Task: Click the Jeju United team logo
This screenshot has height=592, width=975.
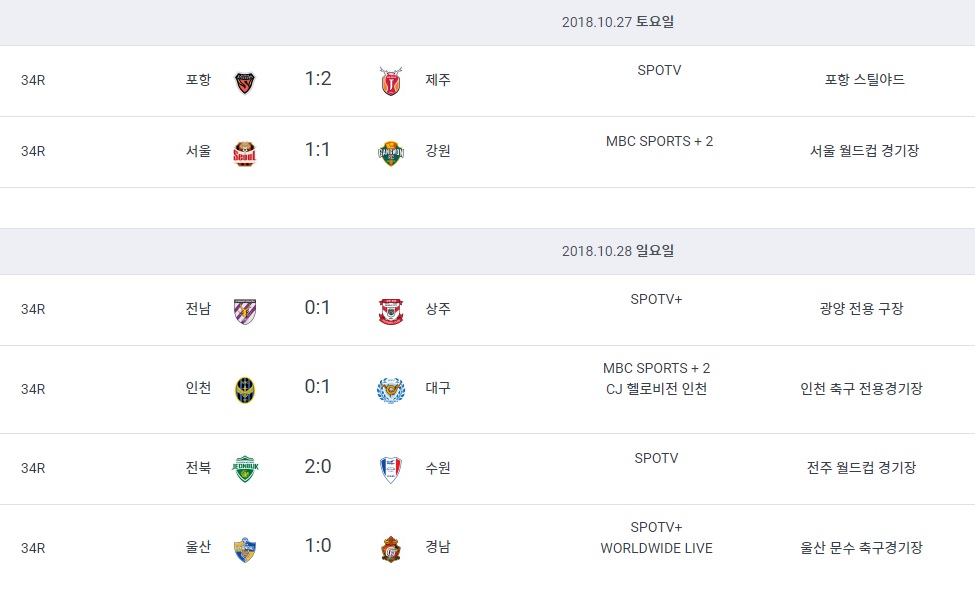Action: point(390,81)
